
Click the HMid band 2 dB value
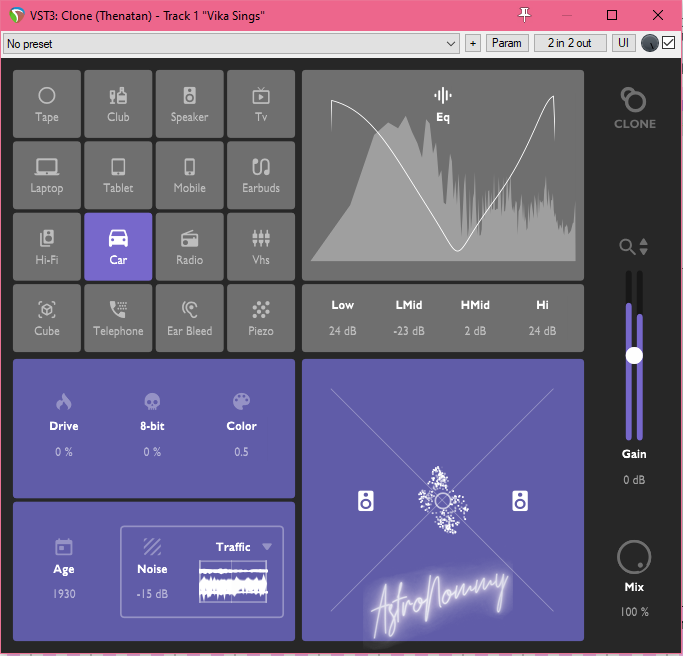(475, 331)
